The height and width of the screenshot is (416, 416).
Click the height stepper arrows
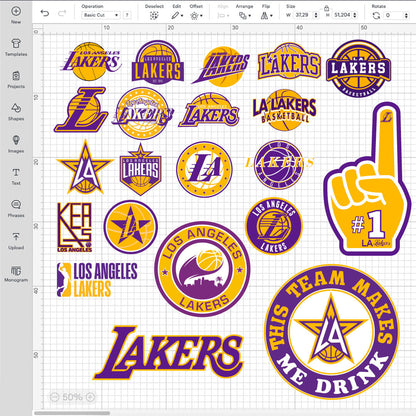point(355,15)
